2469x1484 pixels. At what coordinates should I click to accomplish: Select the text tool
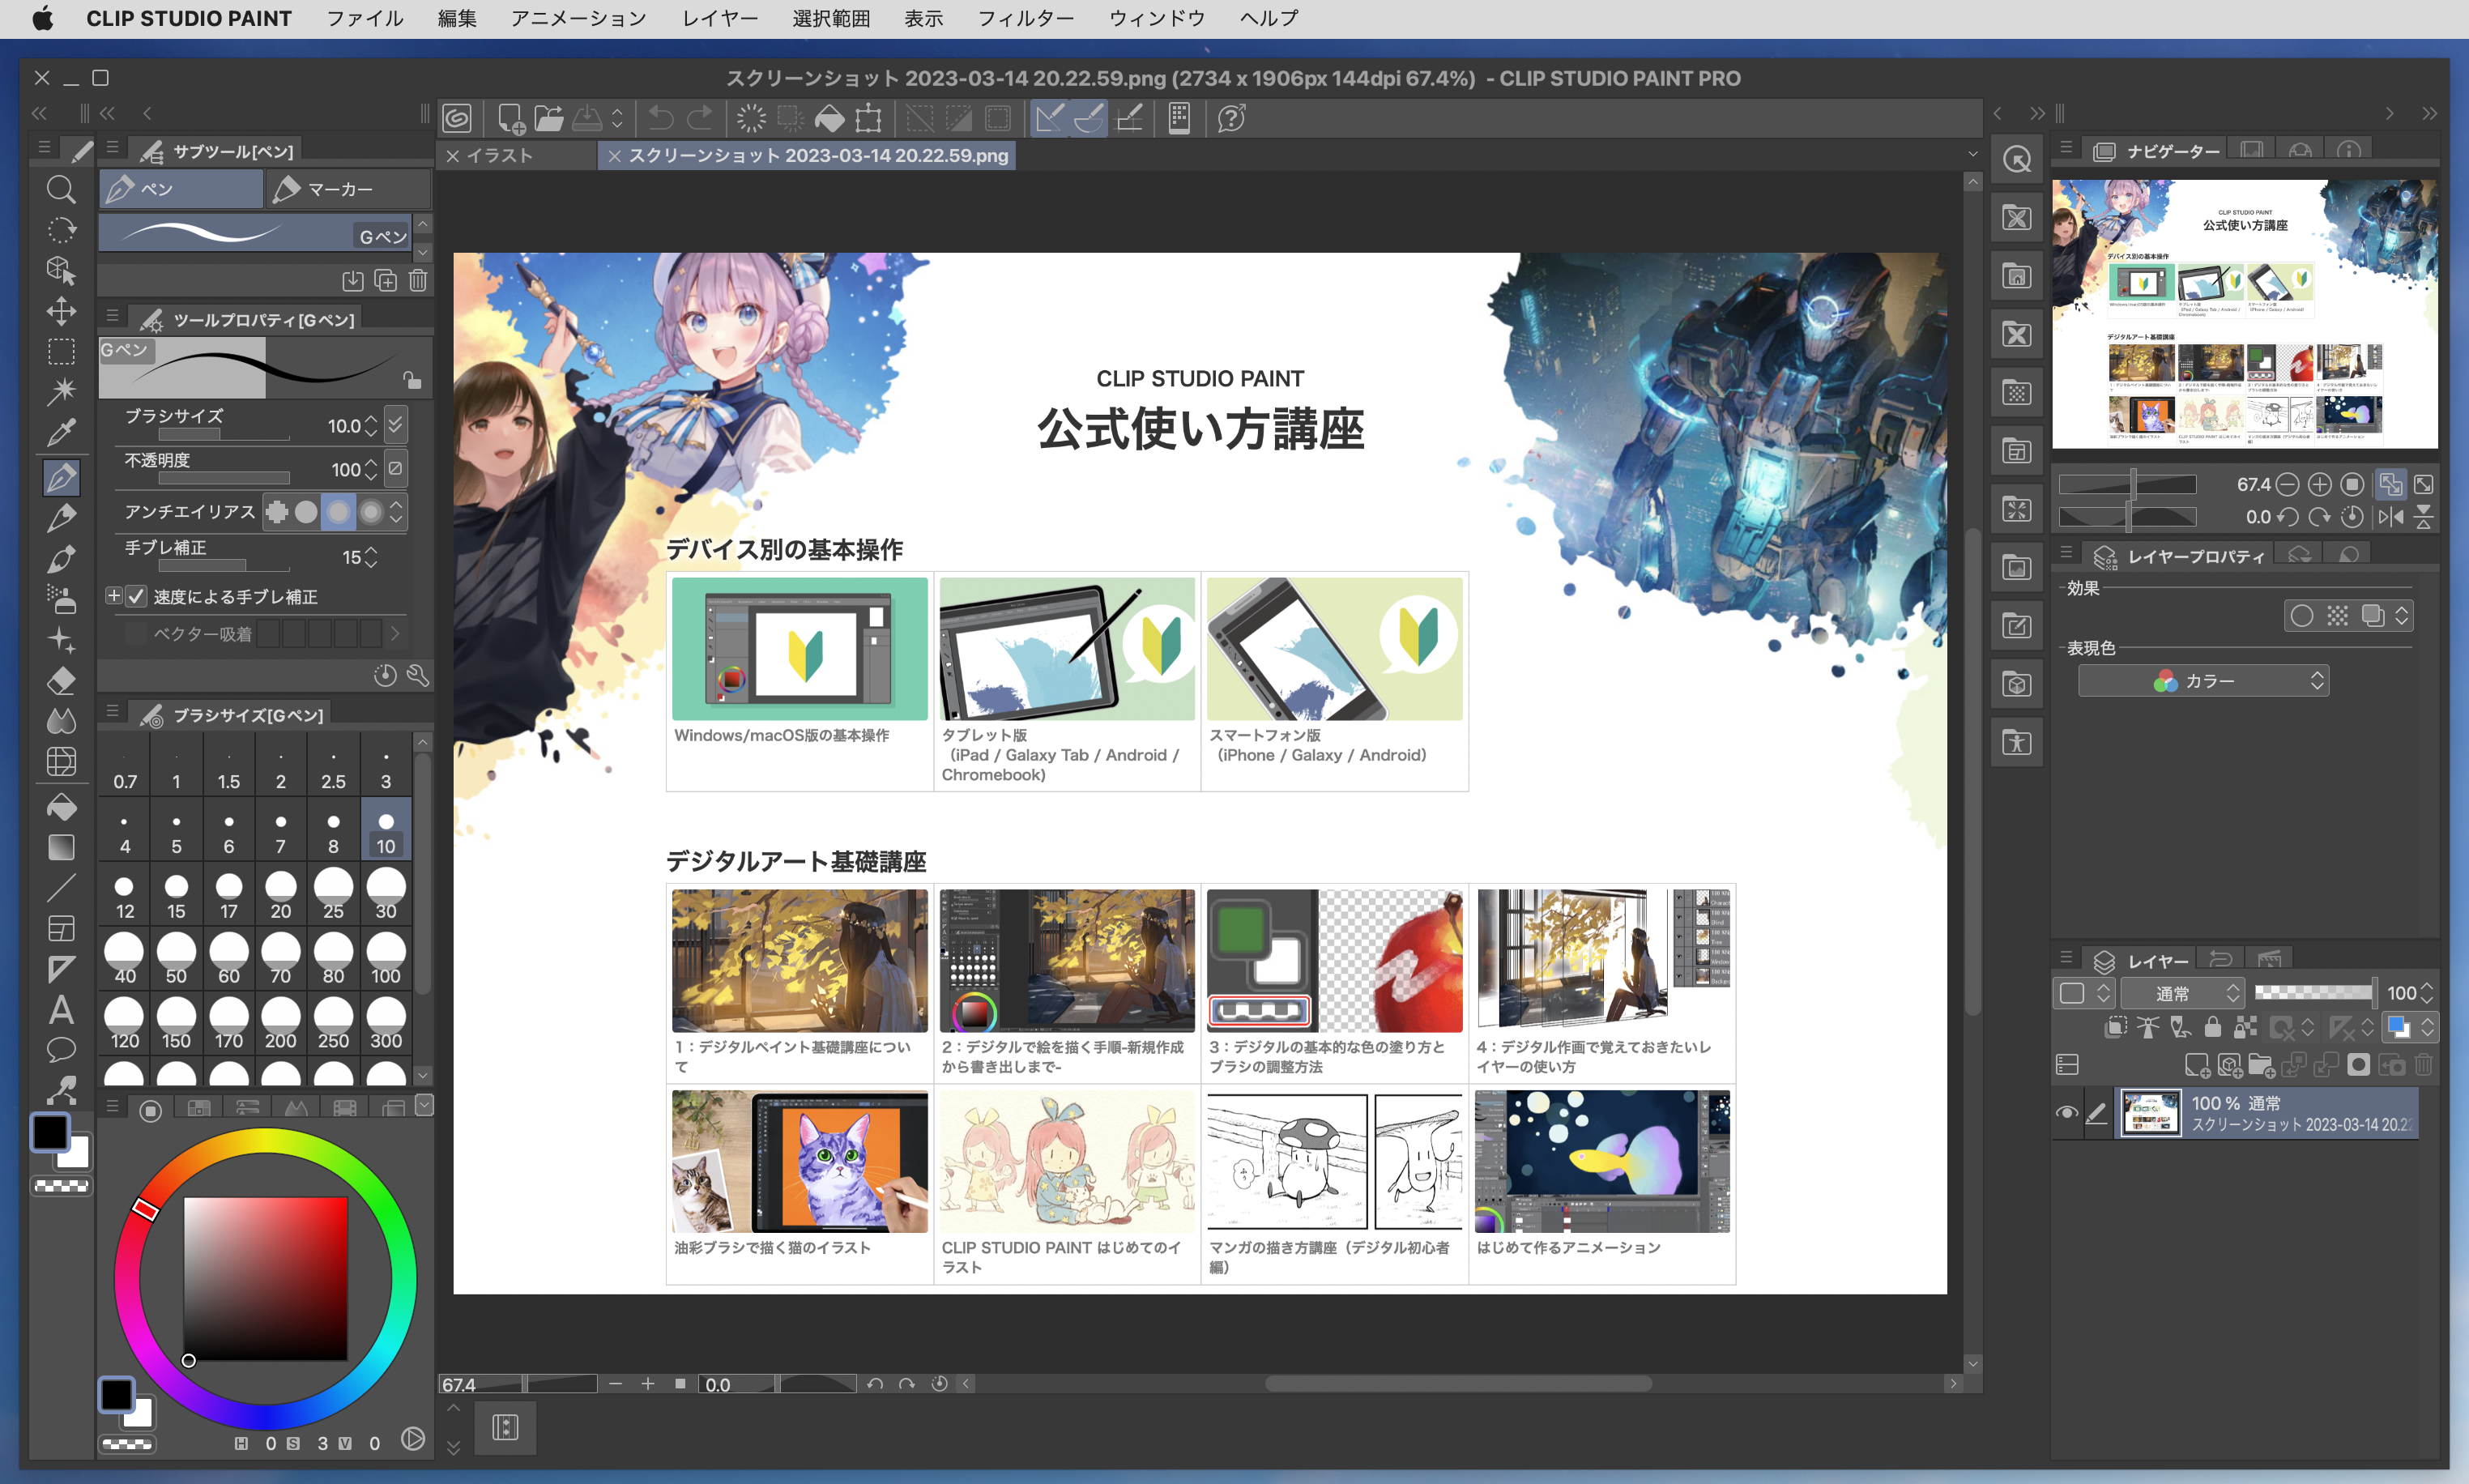61,1010
